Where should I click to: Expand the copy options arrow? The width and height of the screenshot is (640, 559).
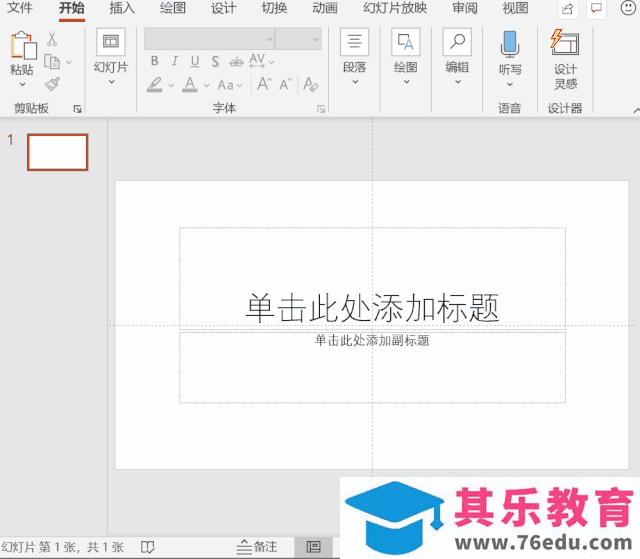point(69,62)
